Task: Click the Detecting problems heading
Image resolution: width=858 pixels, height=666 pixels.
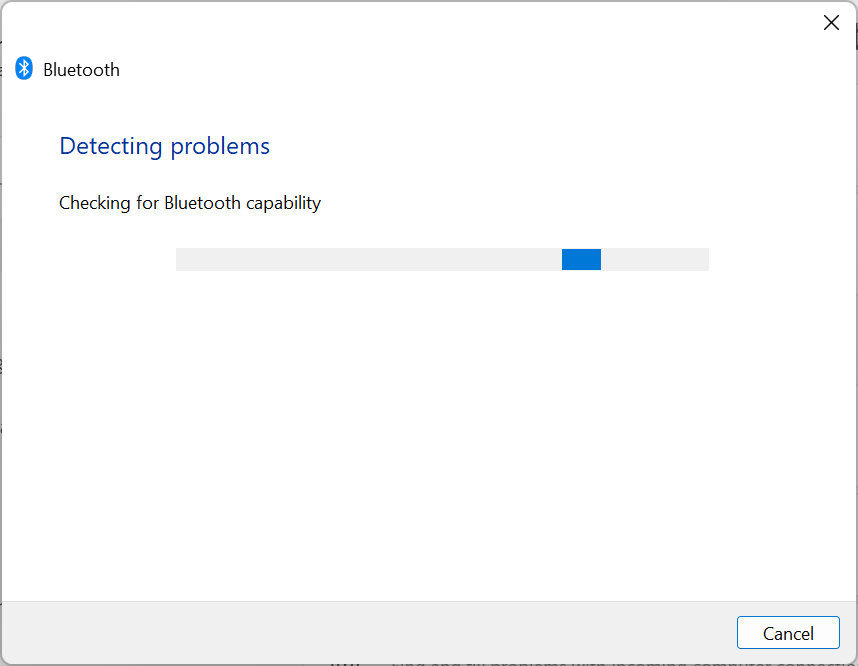Action: click(x=164, y=146)
